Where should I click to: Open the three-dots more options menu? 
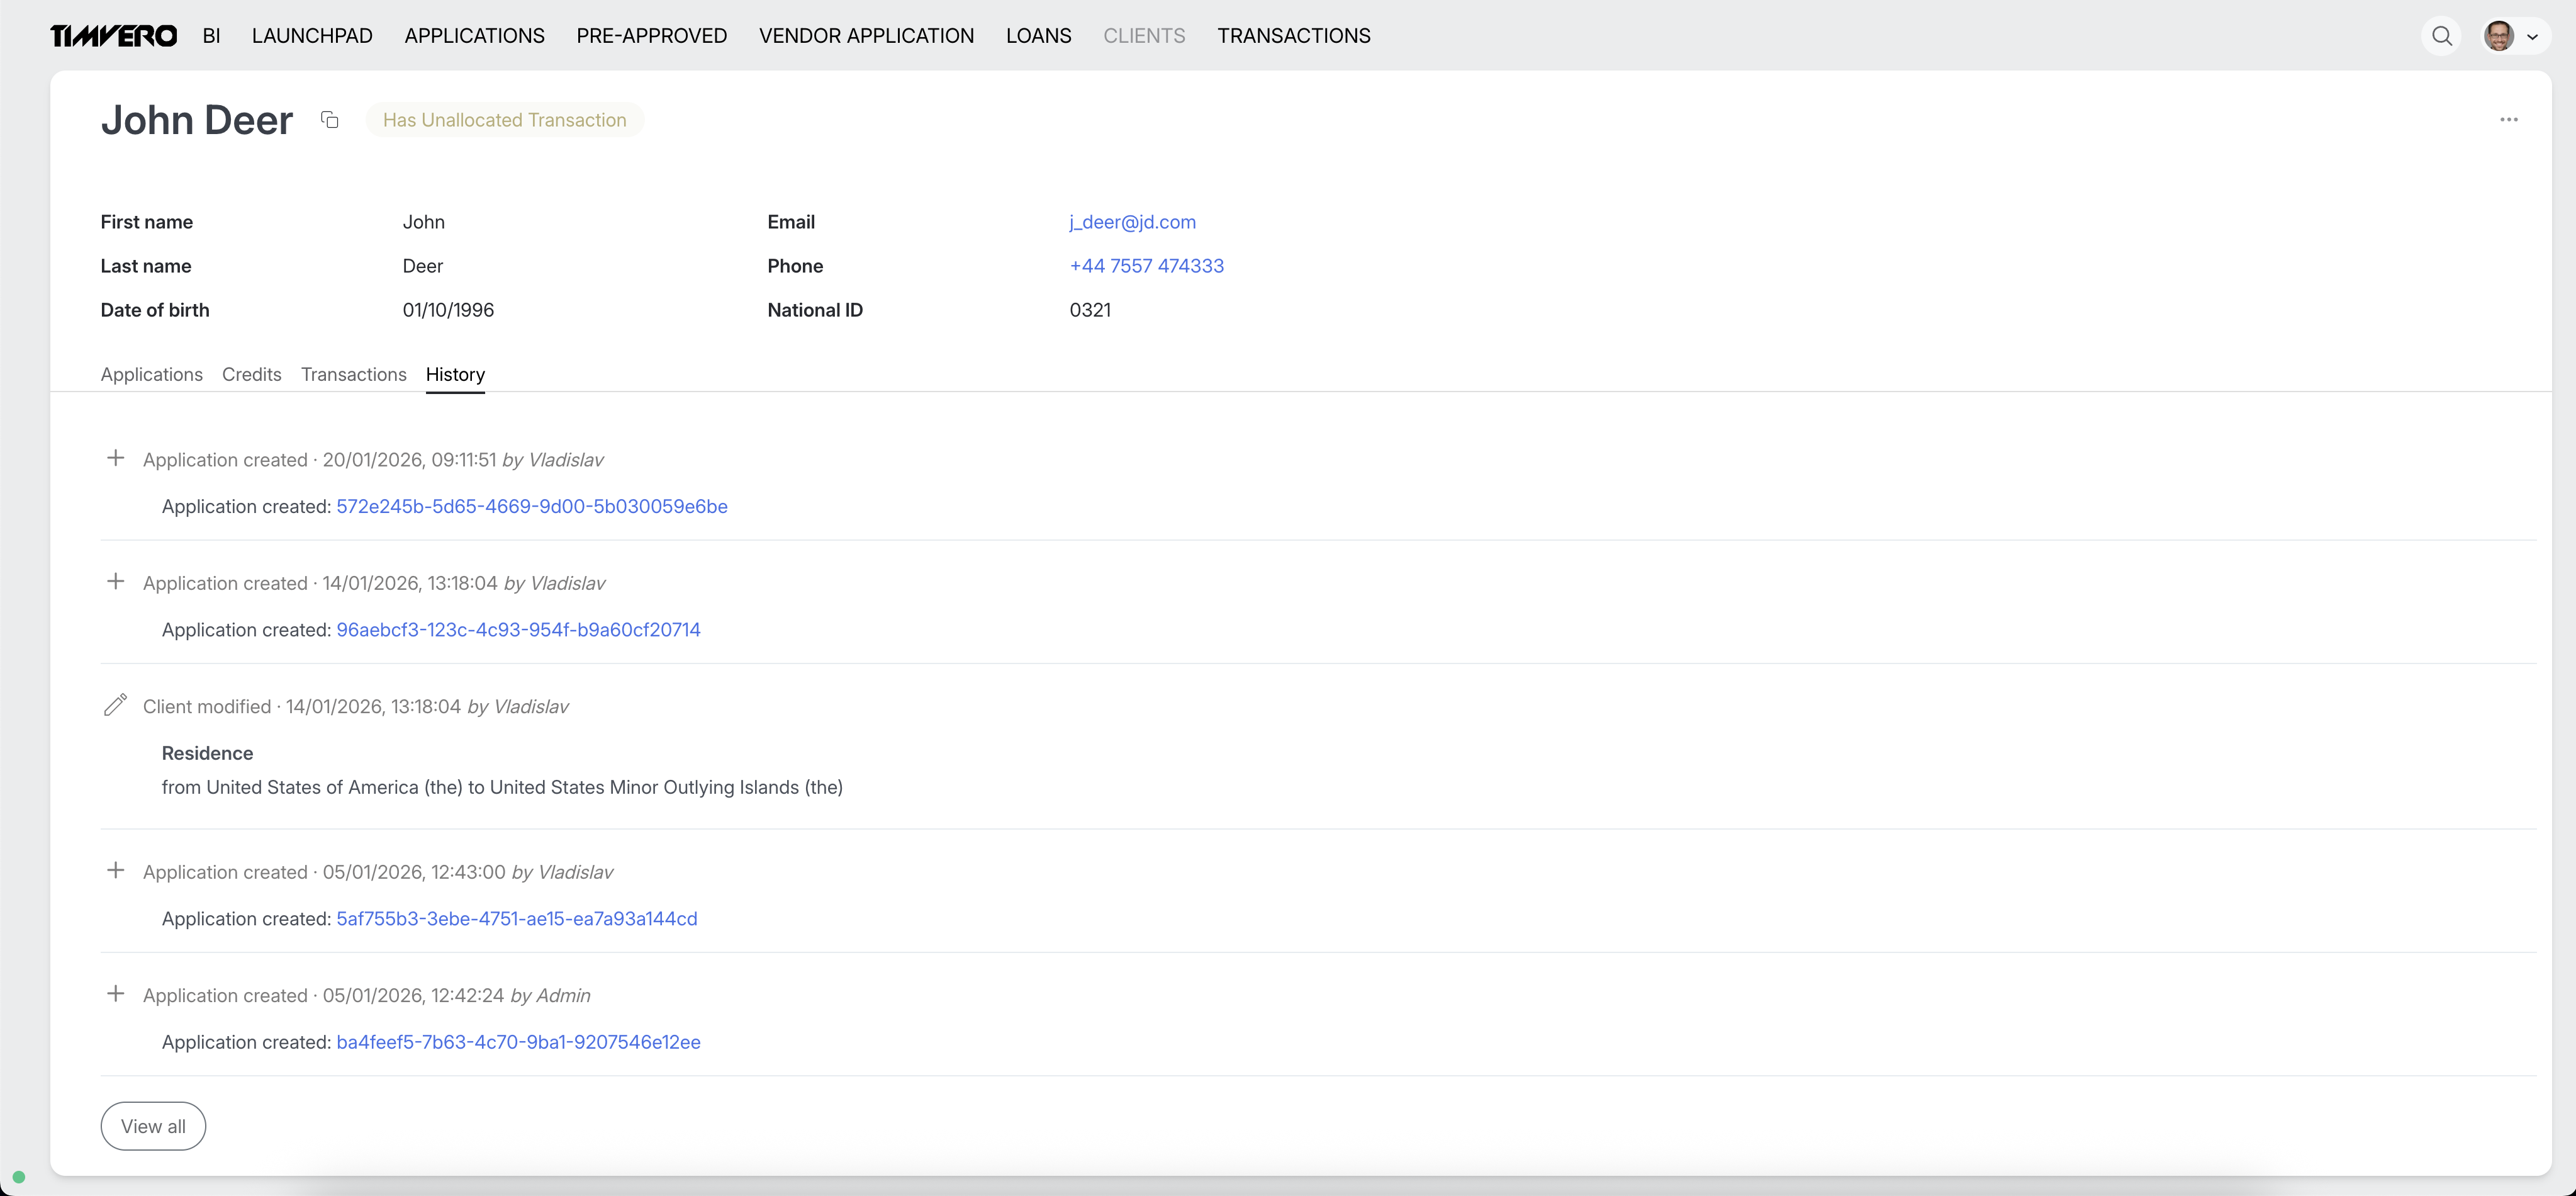point(2508,120)
